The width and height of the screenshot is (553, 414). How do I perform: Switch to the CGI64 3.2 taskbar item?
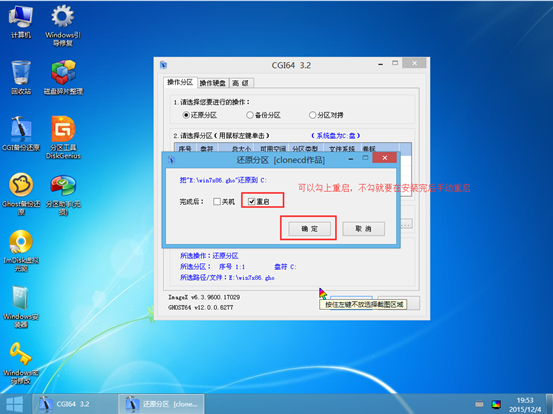coord(74,404)
